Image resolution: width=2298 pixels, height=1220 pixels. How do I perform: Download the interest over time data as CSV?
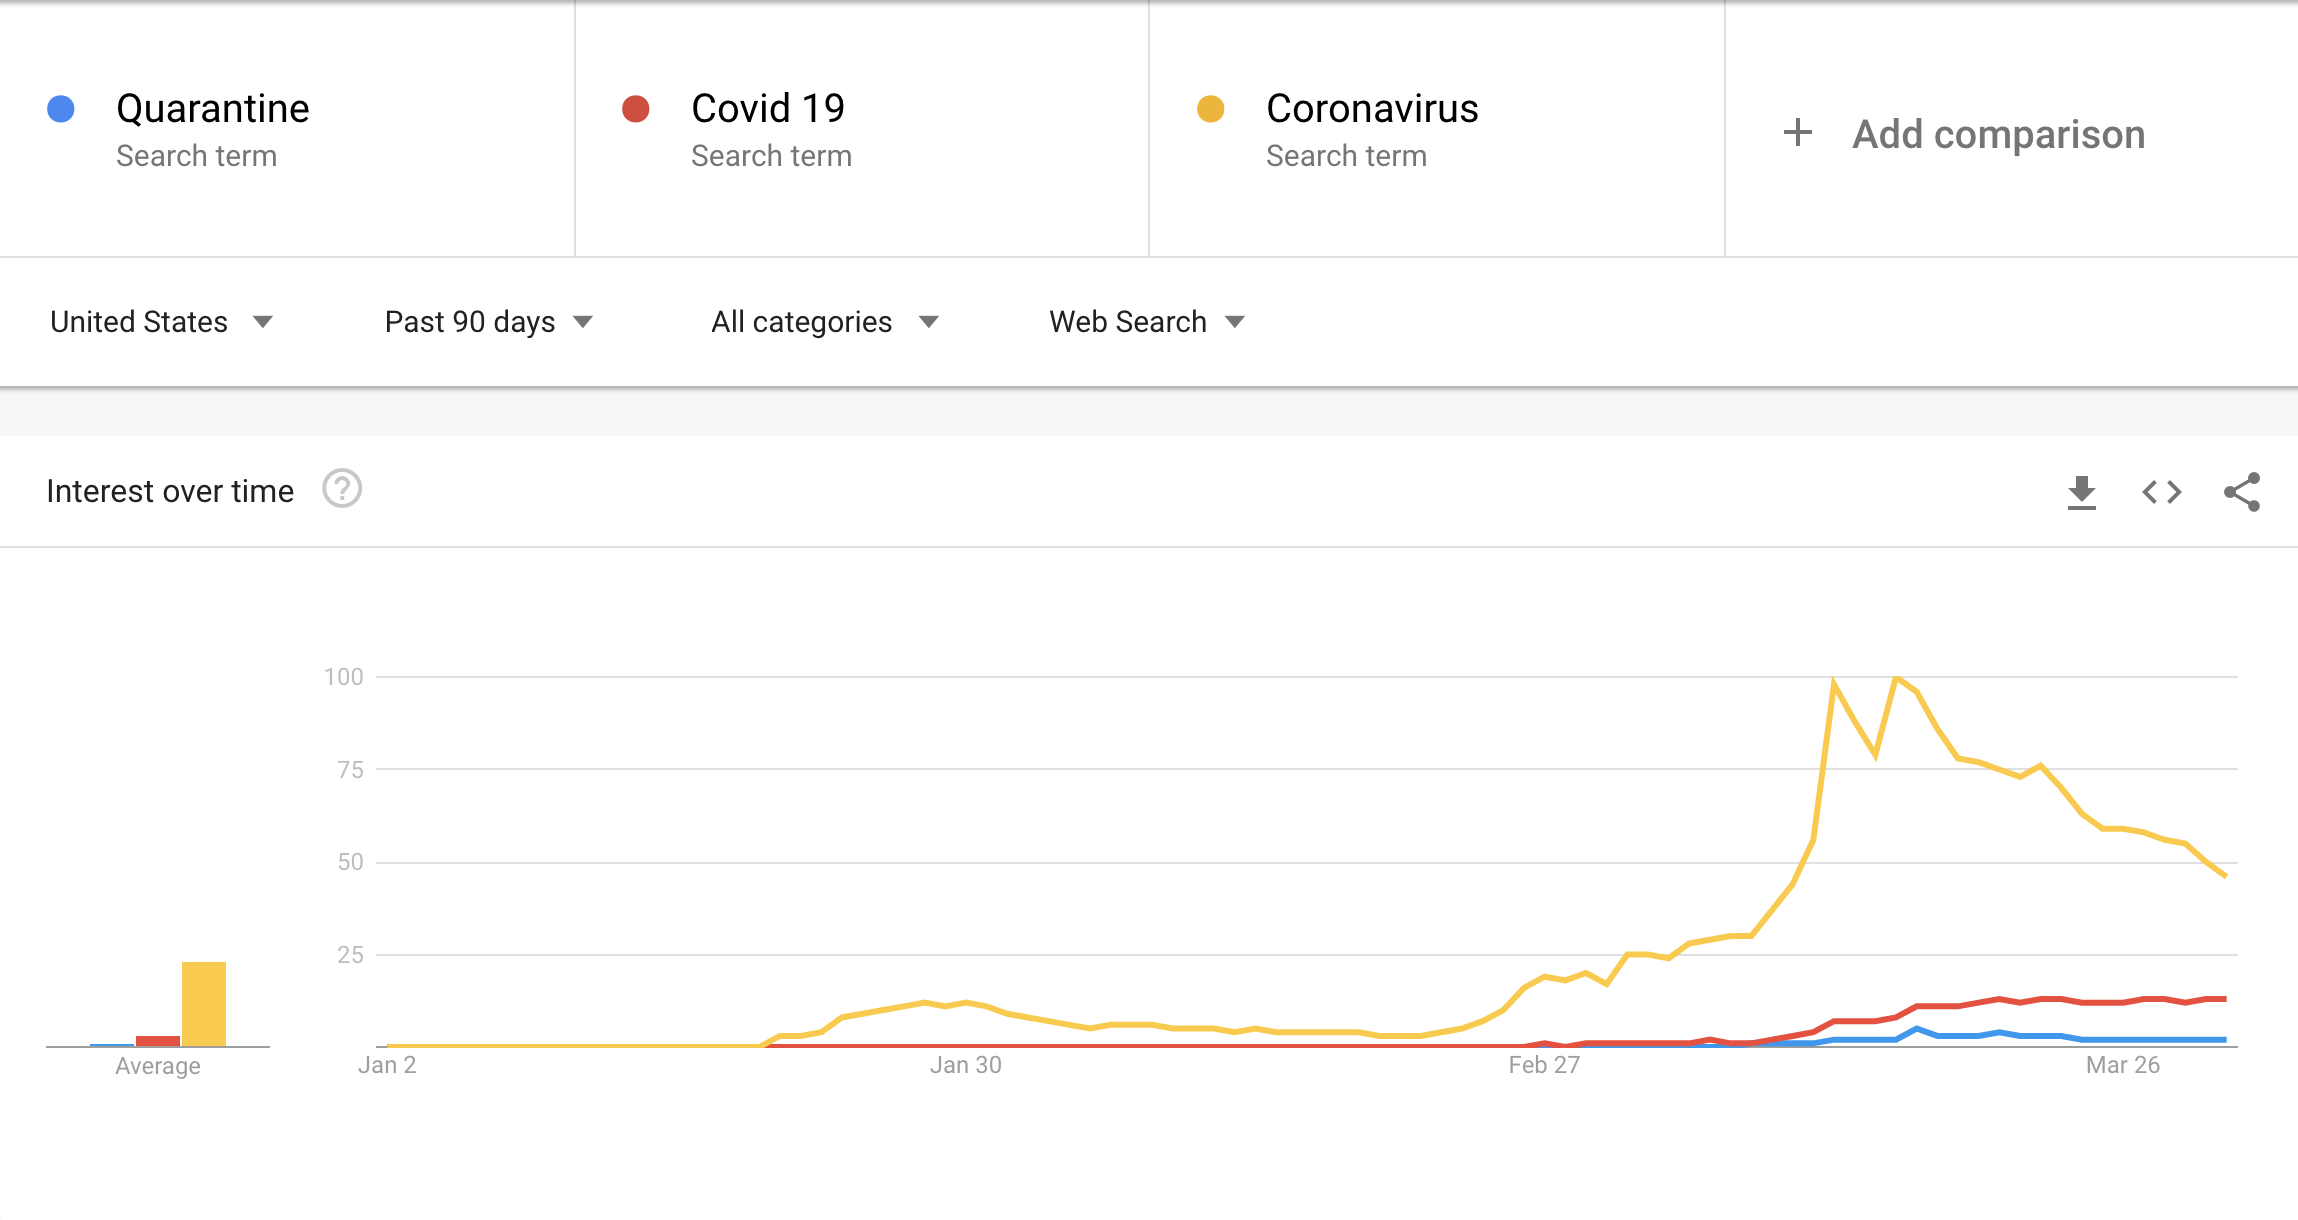coord(2083,491)
